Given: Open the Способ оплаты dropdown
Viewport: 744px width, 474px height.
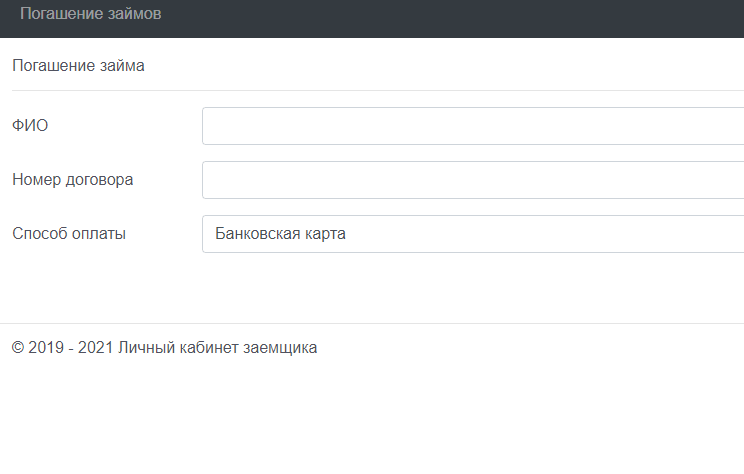Looking at the screenshot, I should (472, 234).
